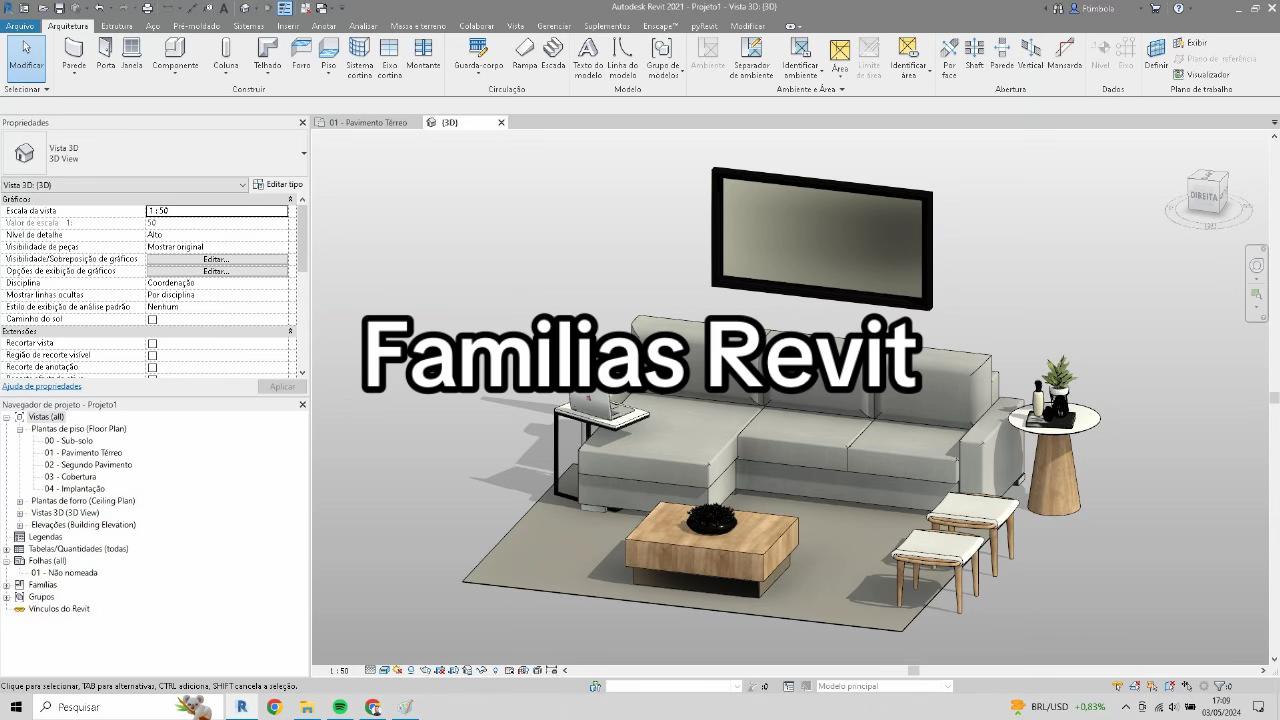Pick the Coluna column tool

tap(226, 54)
